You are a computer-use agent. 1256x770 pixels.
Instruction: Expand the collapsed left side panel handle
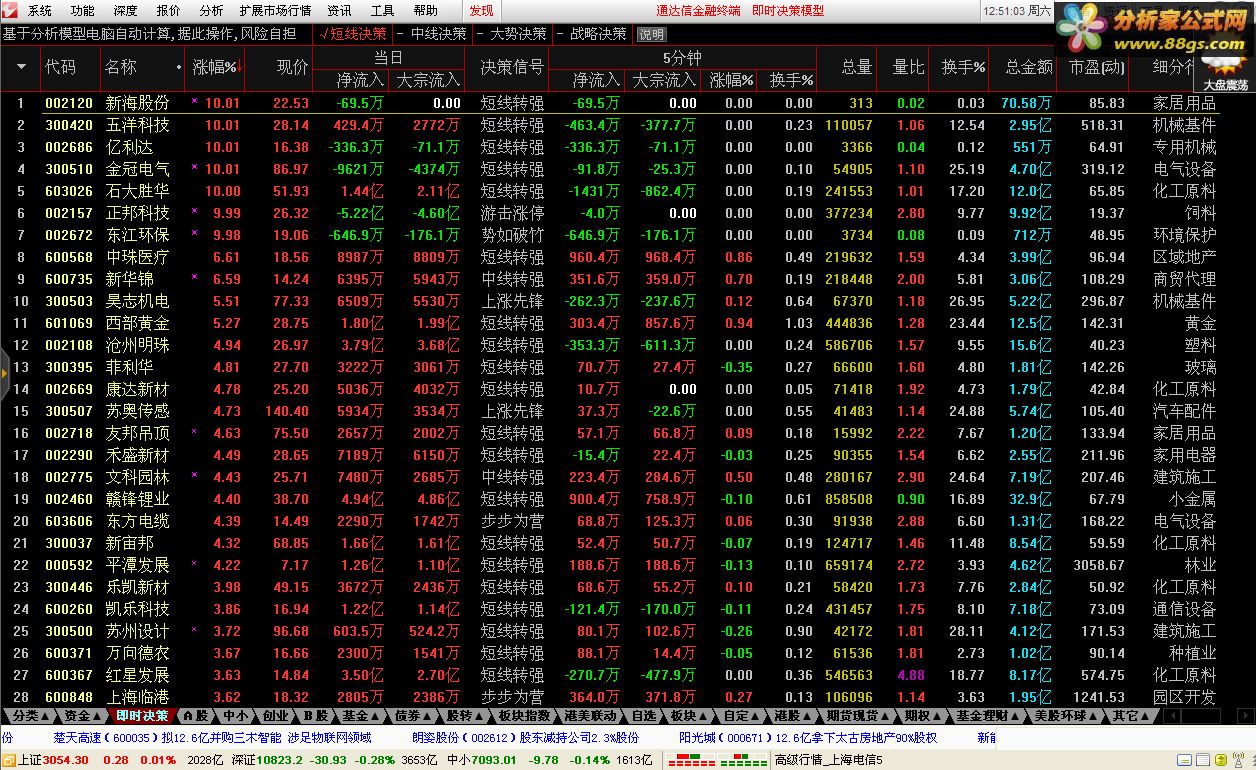coord(4,373)
